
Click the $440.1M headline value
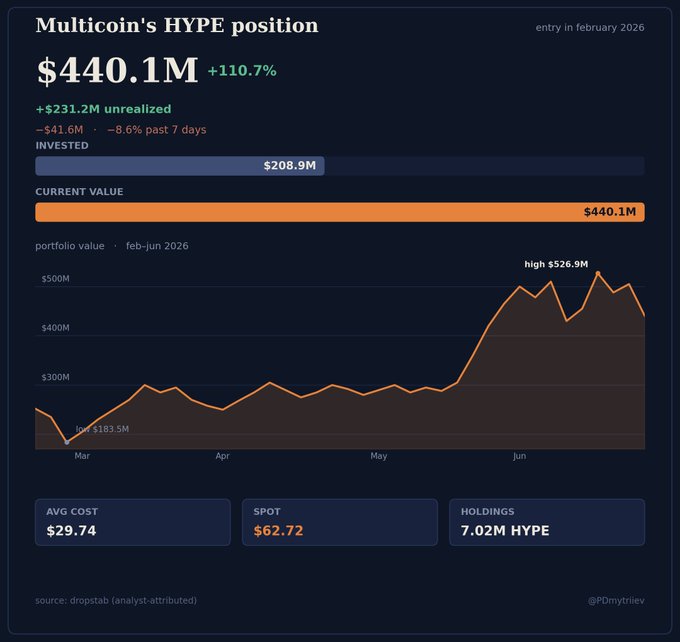click(118, 71)
